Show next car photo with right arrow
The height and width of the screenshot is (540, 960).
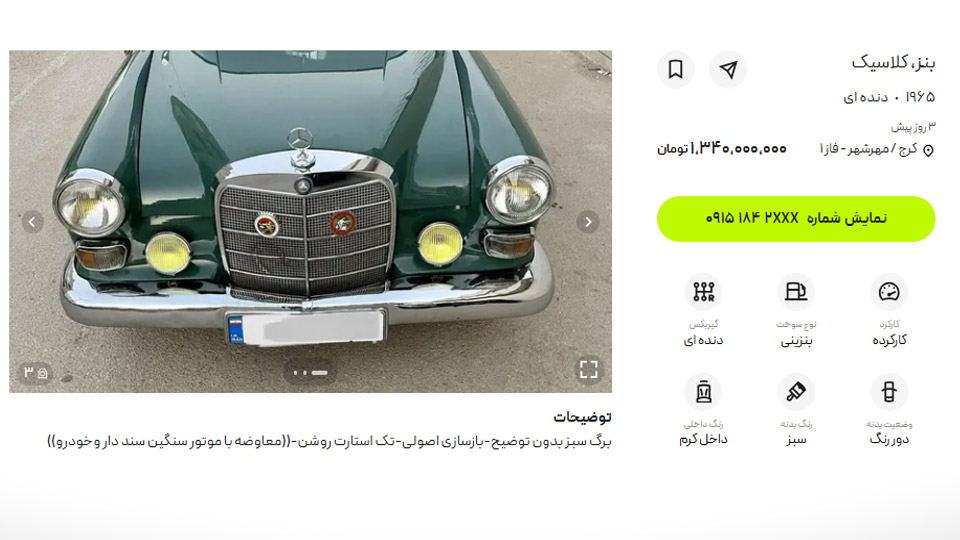(x=588, y=222)
